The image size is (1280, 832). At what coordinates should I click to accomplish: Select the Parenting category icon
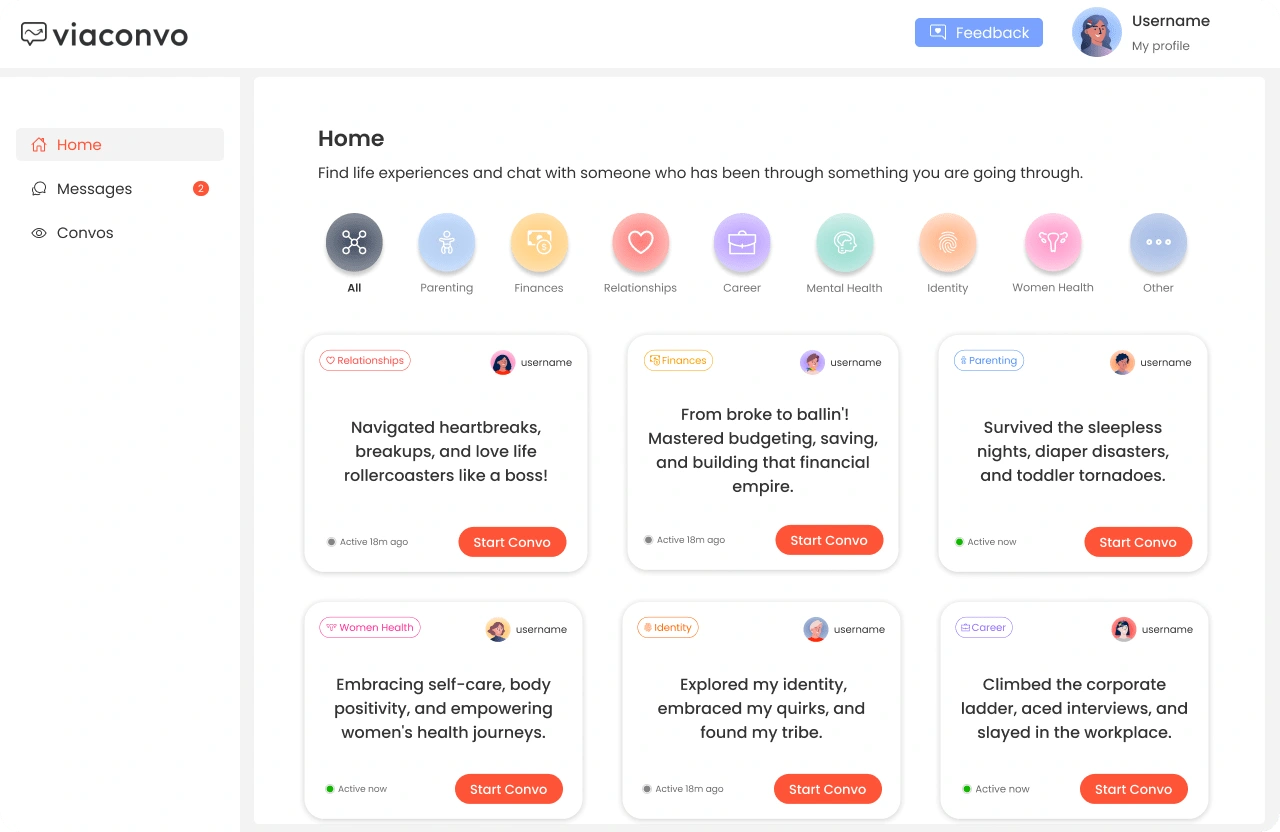pos(446,243)
